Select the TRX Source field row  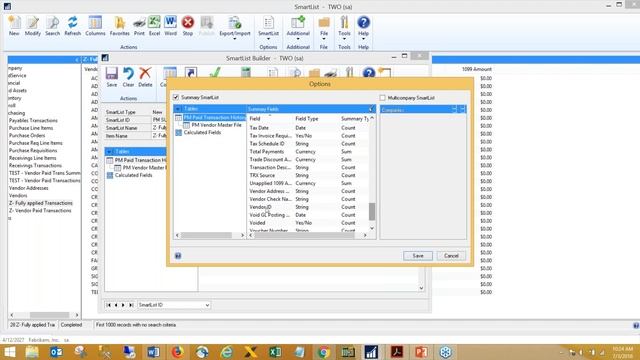point(309,175)
